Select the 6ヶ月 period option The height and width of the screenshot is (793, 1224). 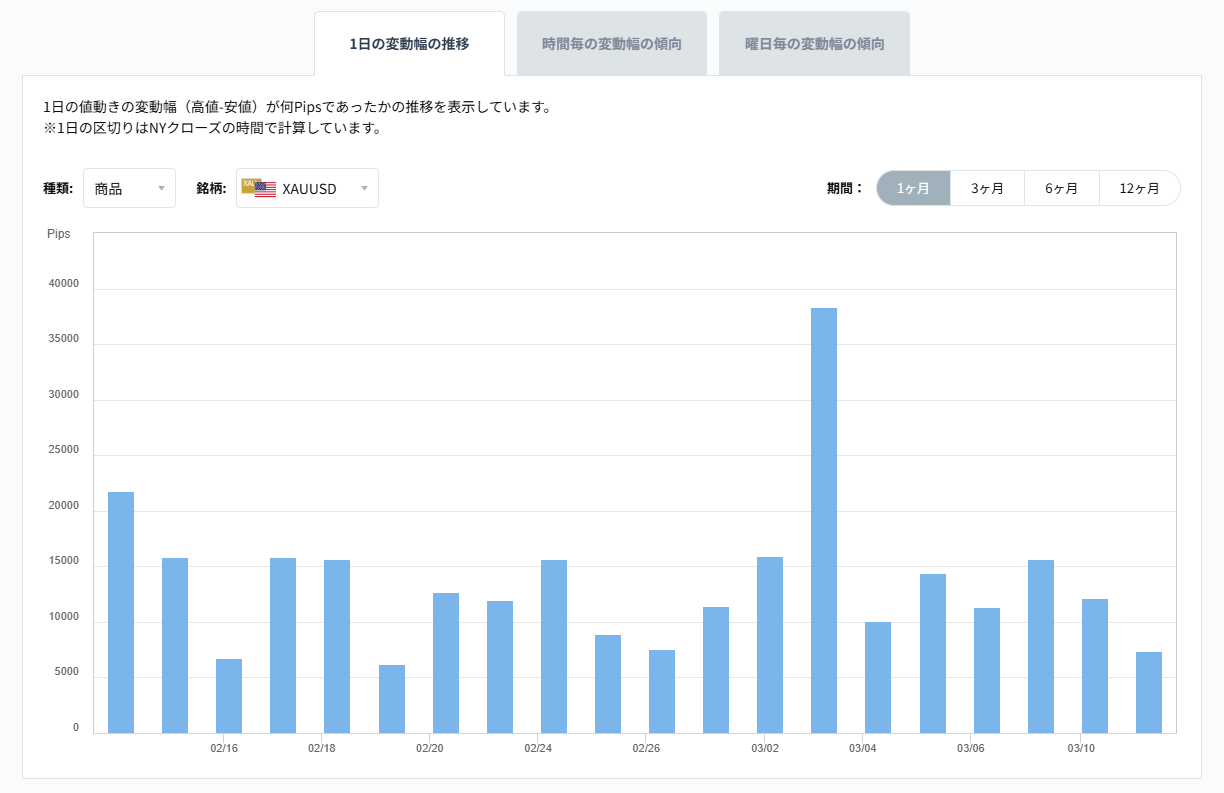click(x=1062, y=187)
